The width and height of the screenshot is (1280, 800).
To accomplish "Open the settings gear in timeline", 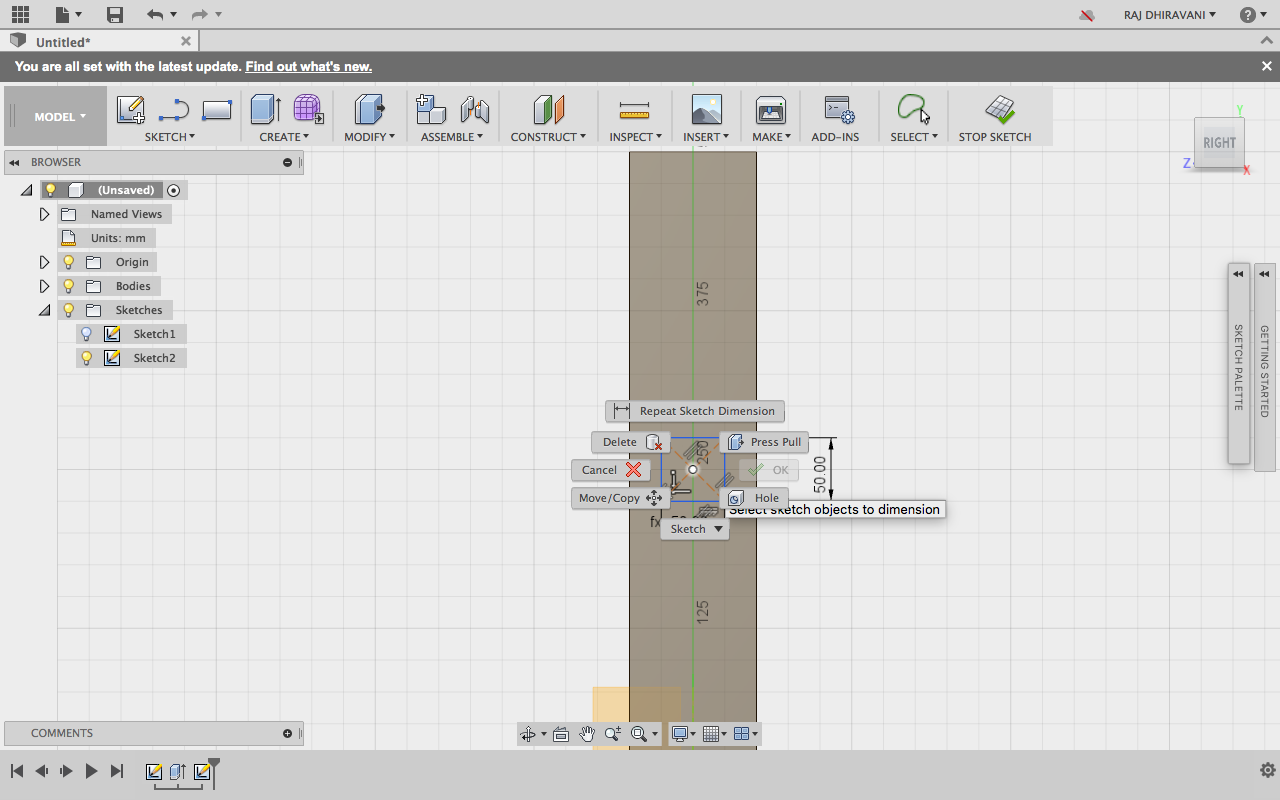I will 1268,770.
